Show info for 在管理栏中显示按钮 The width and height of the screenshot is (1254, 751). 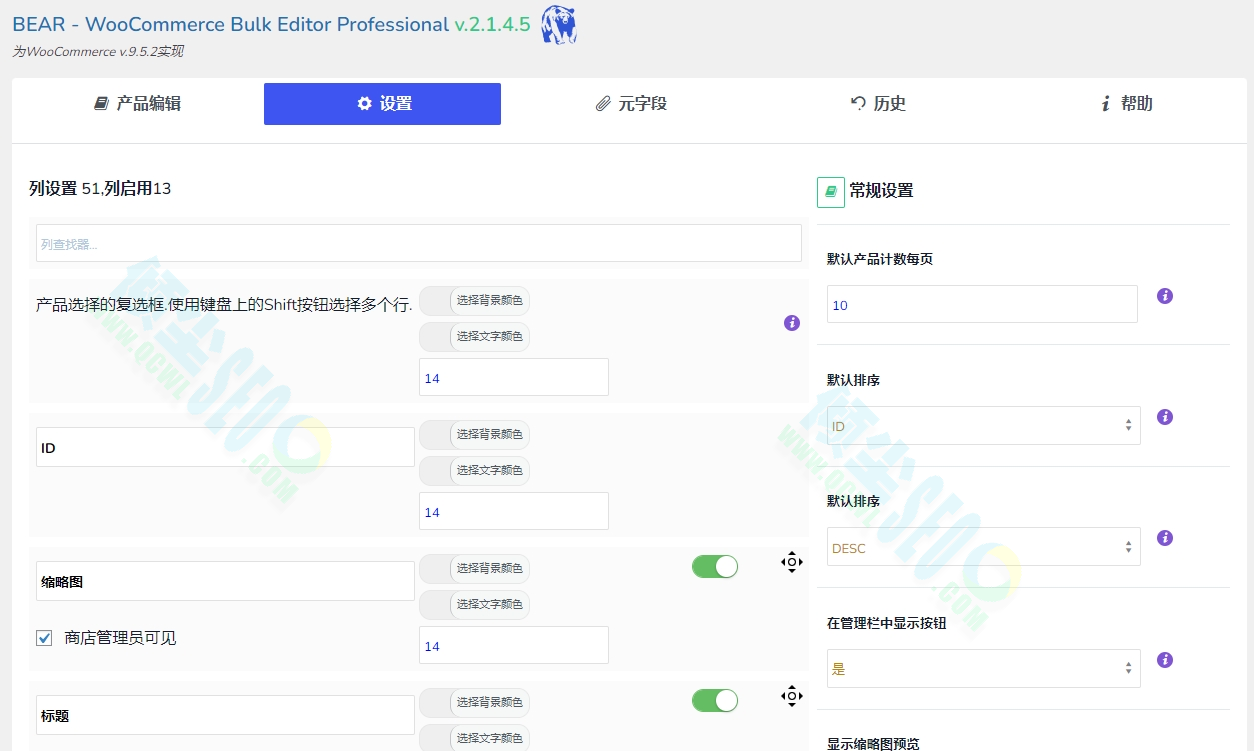1165,660
